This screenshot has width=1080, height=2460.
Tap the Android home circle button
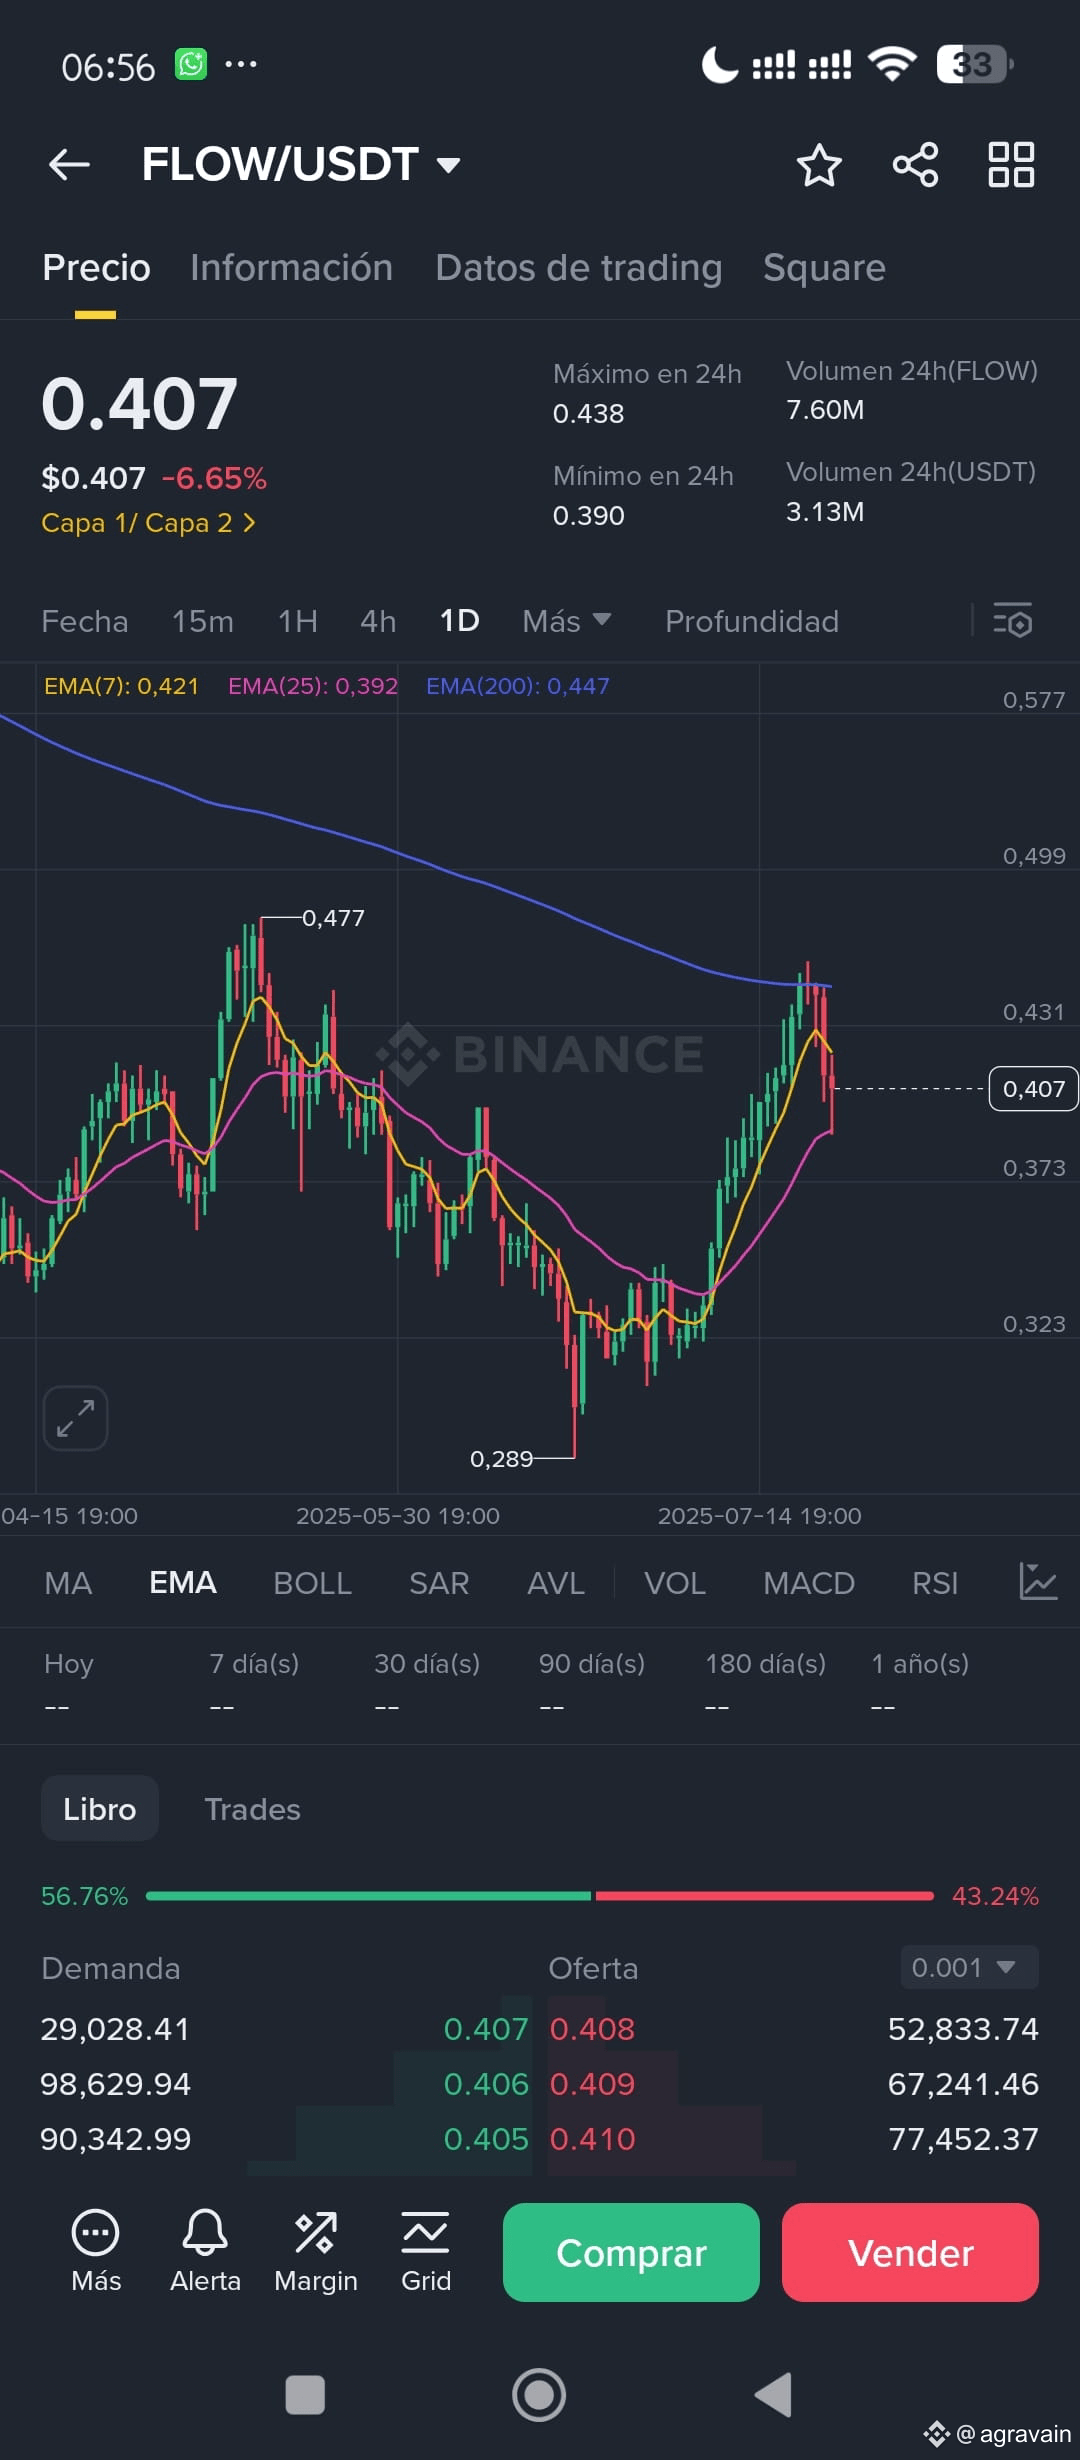[x=539, y=2395]
